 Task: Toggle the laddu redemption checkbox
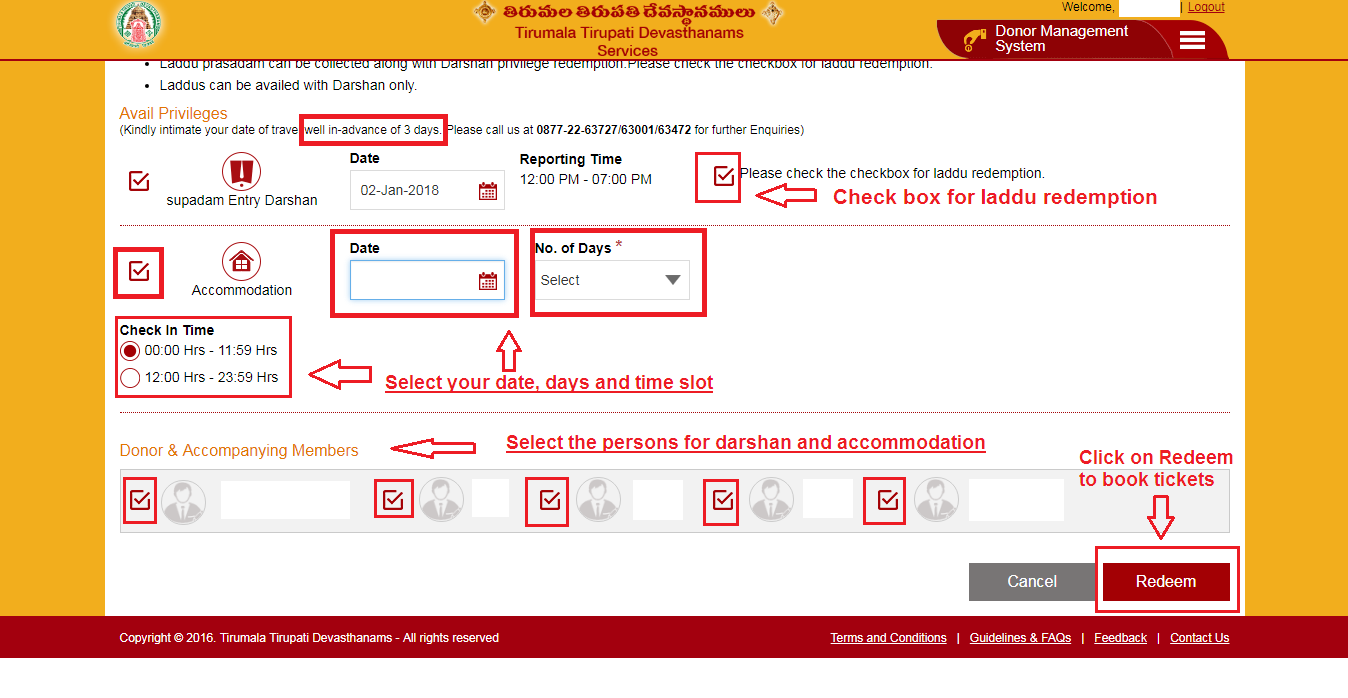[724, 176]
